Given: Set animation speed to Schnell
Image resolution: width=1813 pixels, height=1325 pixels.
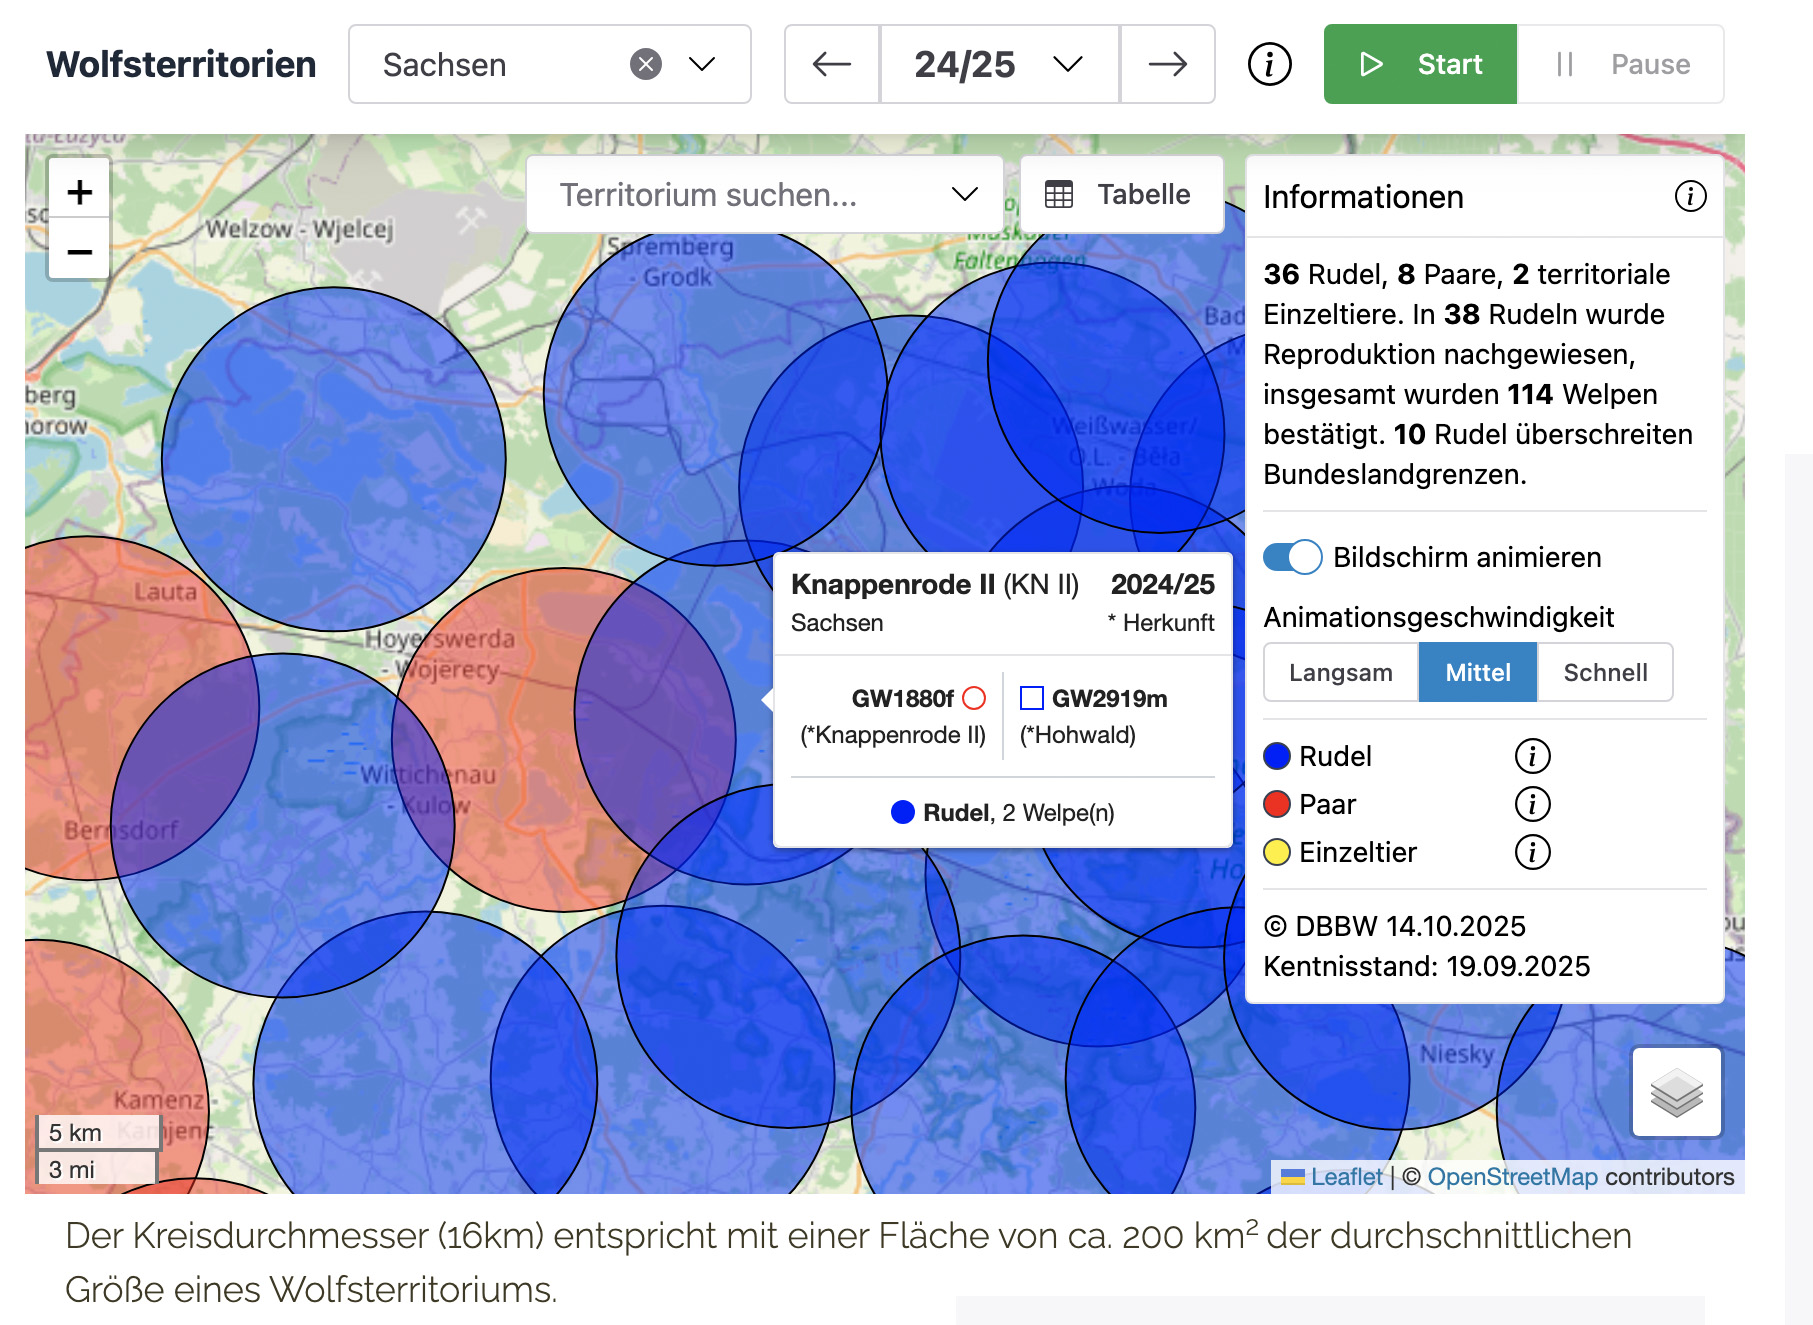Looking at the screenshot, I should 1604,673.
